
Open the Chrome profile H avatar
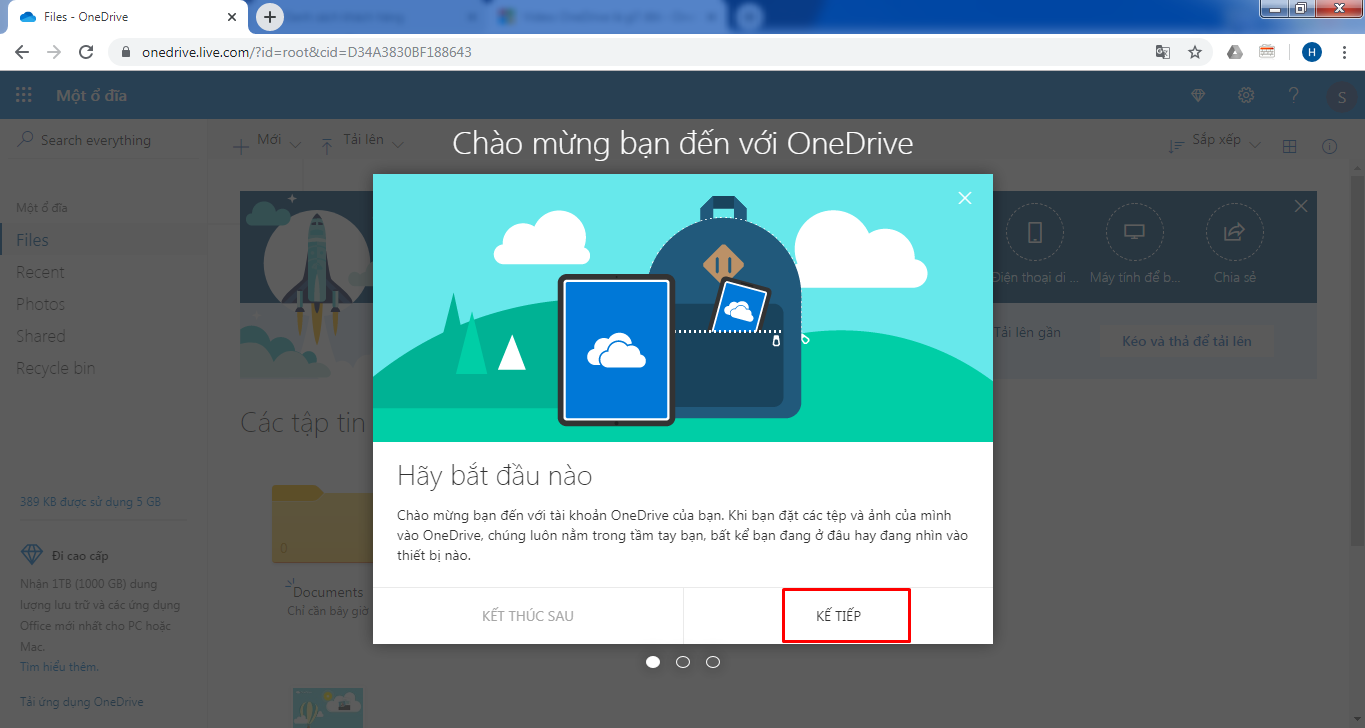point(1312,52)
